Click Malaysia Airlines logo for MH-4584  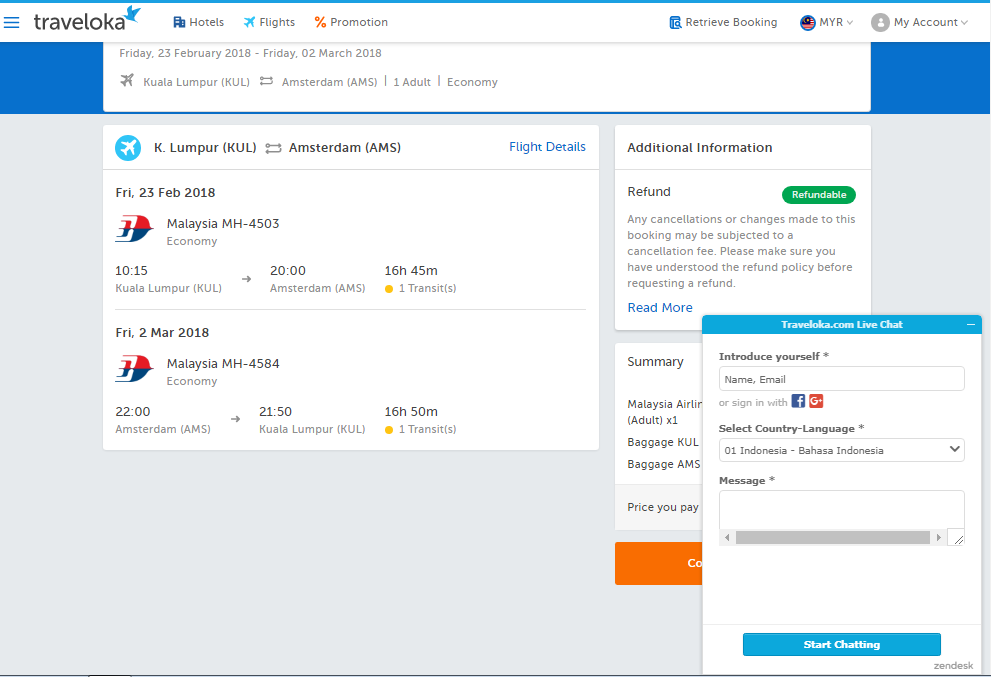coord(134,369)
